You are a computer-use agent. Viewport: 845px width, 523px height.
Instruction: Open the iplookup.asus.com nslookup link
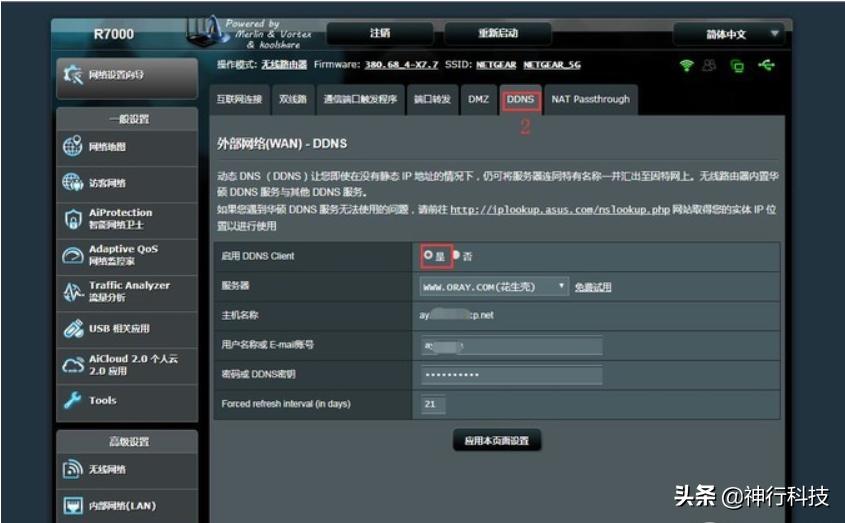point(560,210)
